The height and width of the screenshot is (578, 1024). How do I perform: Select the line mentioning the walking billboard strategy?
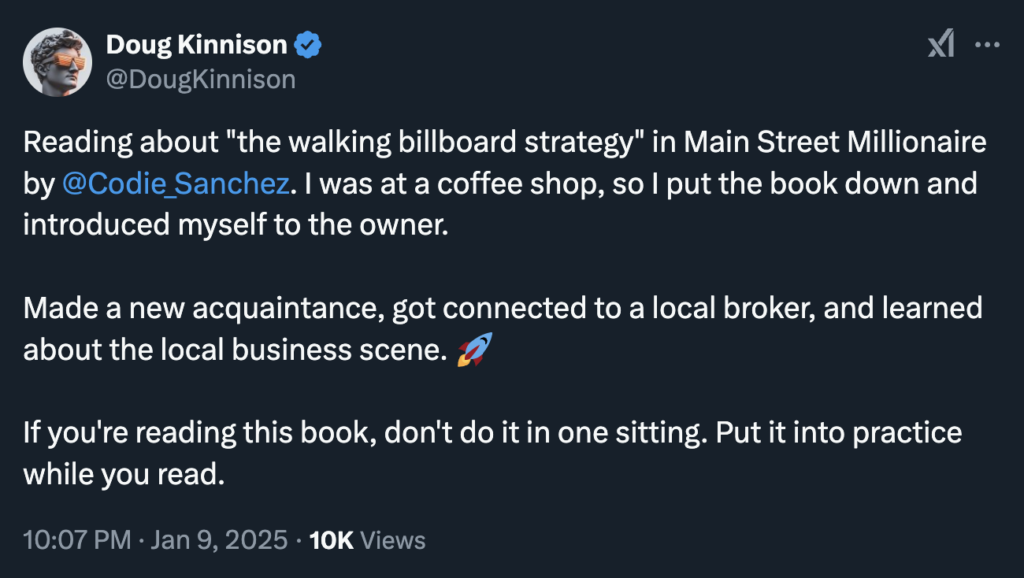400,141
